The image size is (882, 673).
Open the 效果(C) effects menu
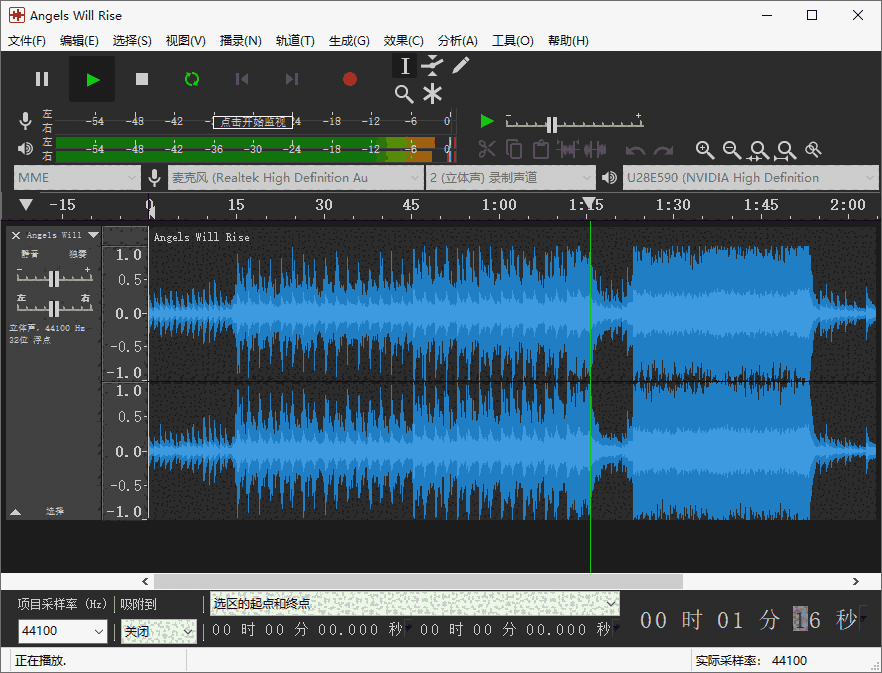[403, 41]
